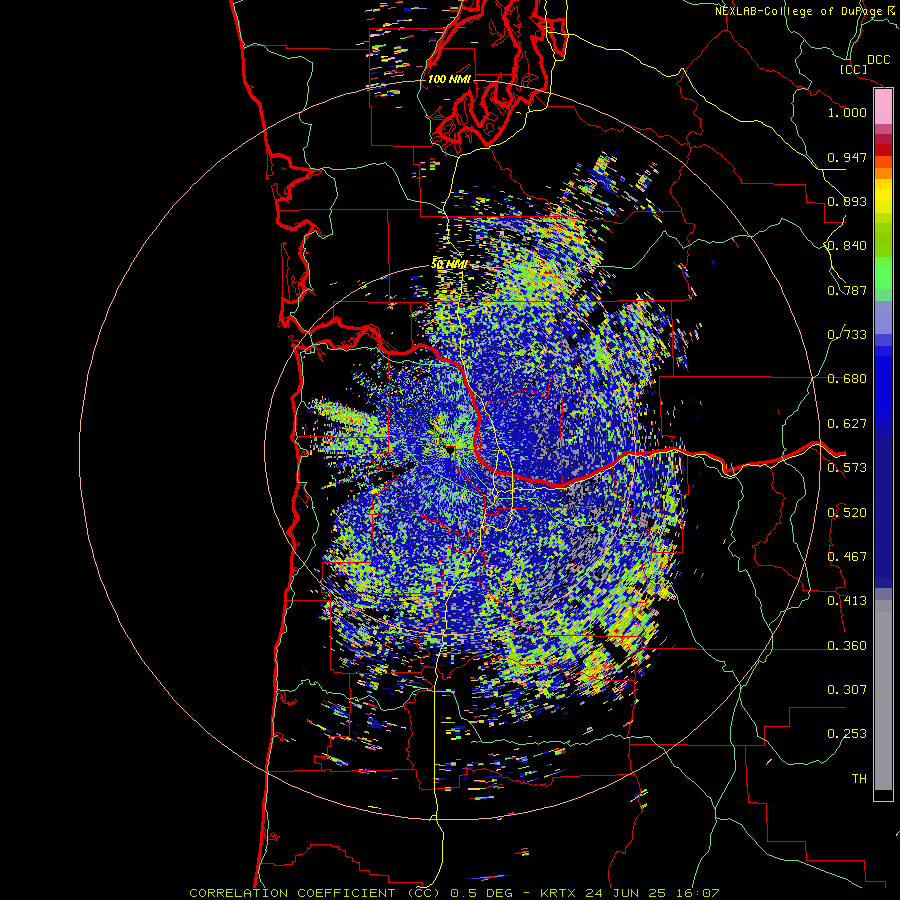This screenshot has width=900, height=900.
Task: Select the 0.307 scale value
Action: [847, 689]
